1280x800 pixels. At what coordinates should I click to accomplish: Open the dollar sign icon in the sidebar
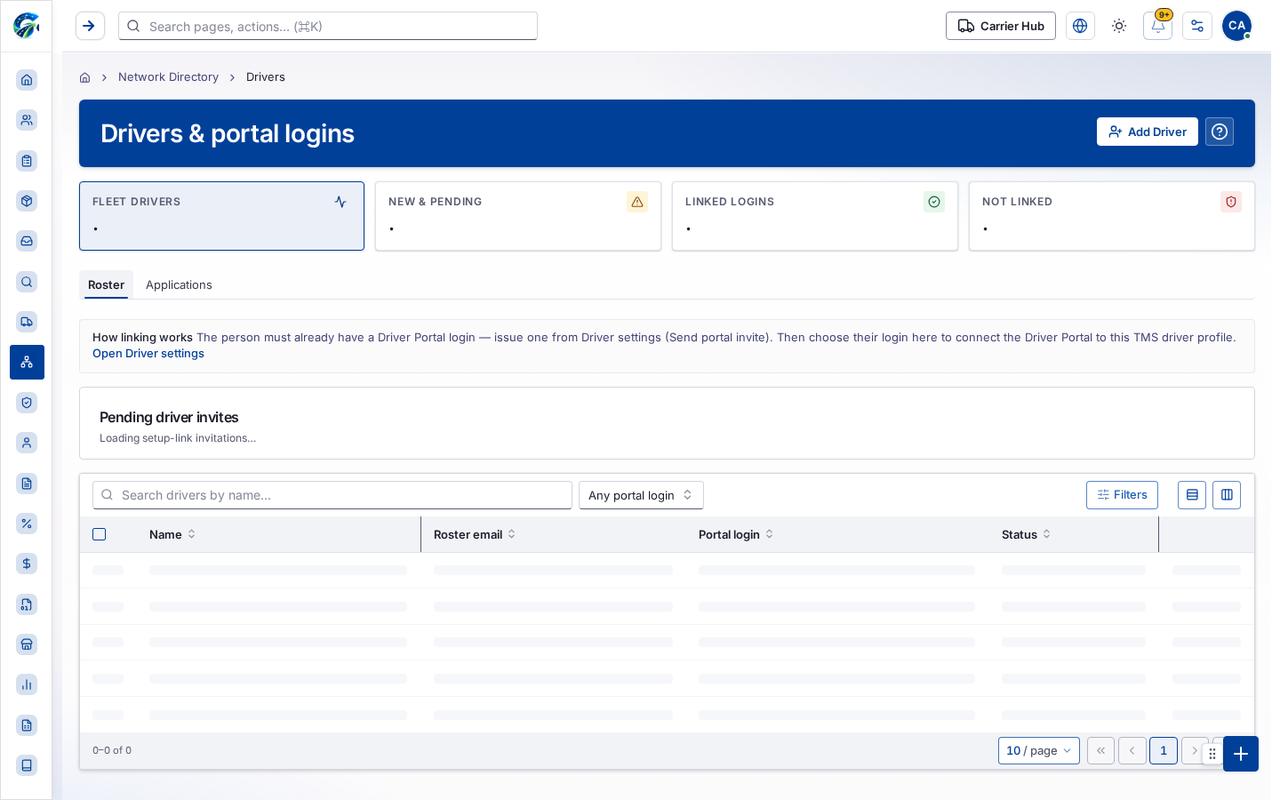27,564
